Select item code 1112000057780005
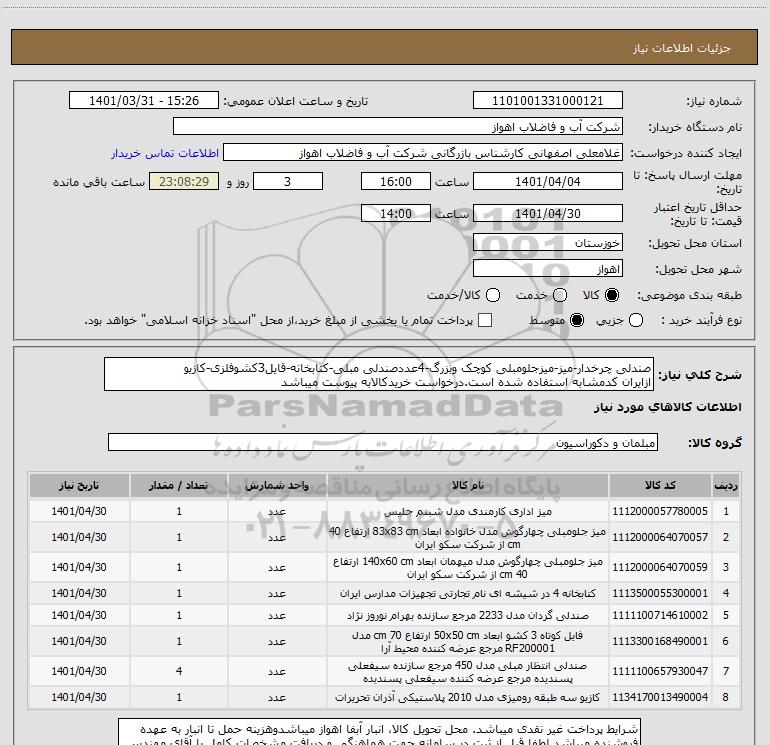This screenshot has height=745, width=770. 660,511
